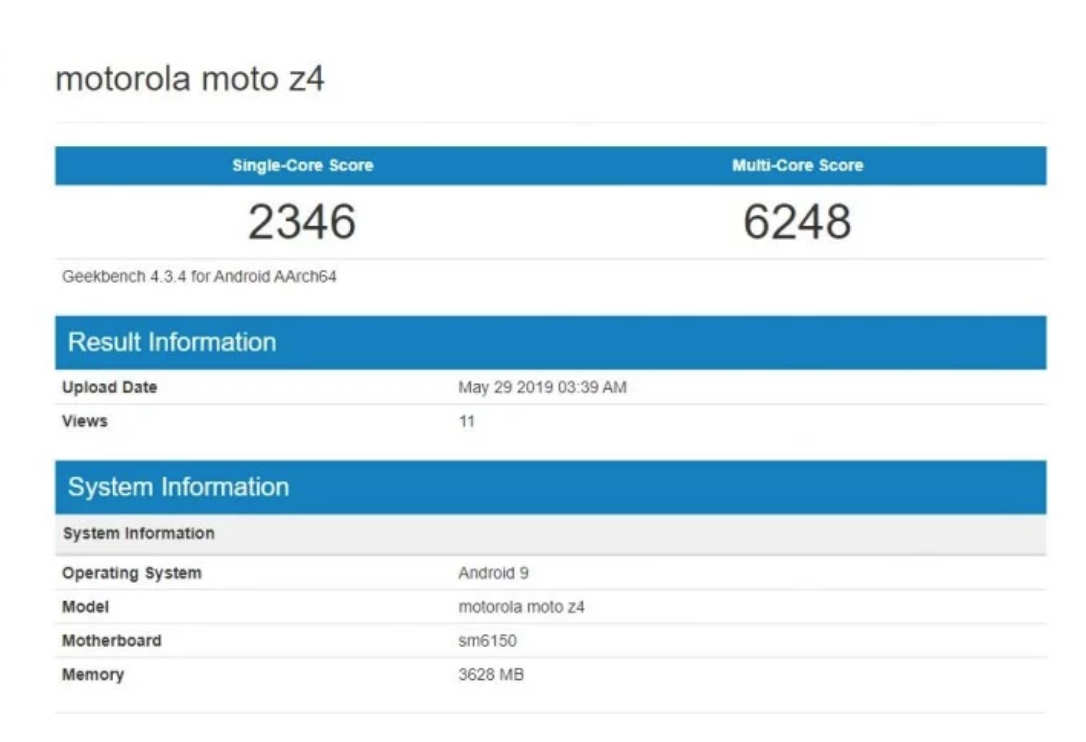The image size is (1086, 742).
Task: Click the 'motorola moto z4' page title
Action: pyautogui.click(x=190, y=79)
